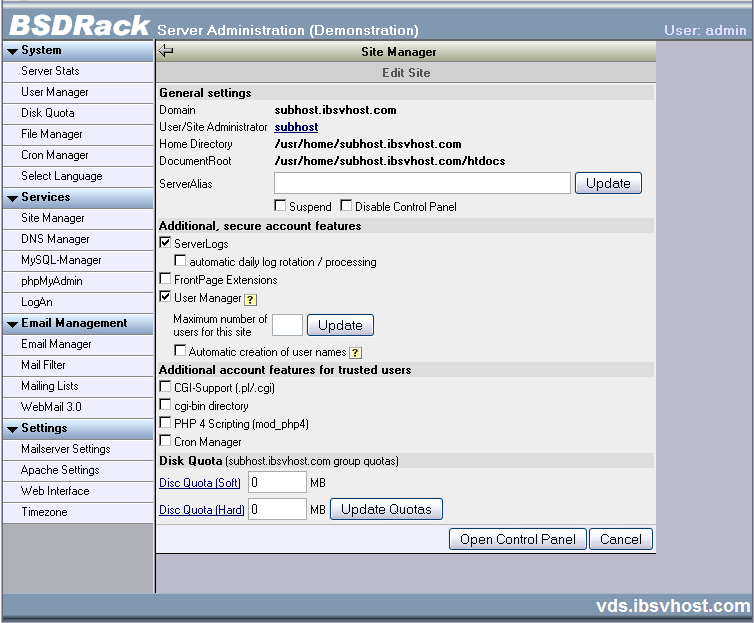
Task: Focus the ServerAlias text field
Action: click(x=422, y=183)
